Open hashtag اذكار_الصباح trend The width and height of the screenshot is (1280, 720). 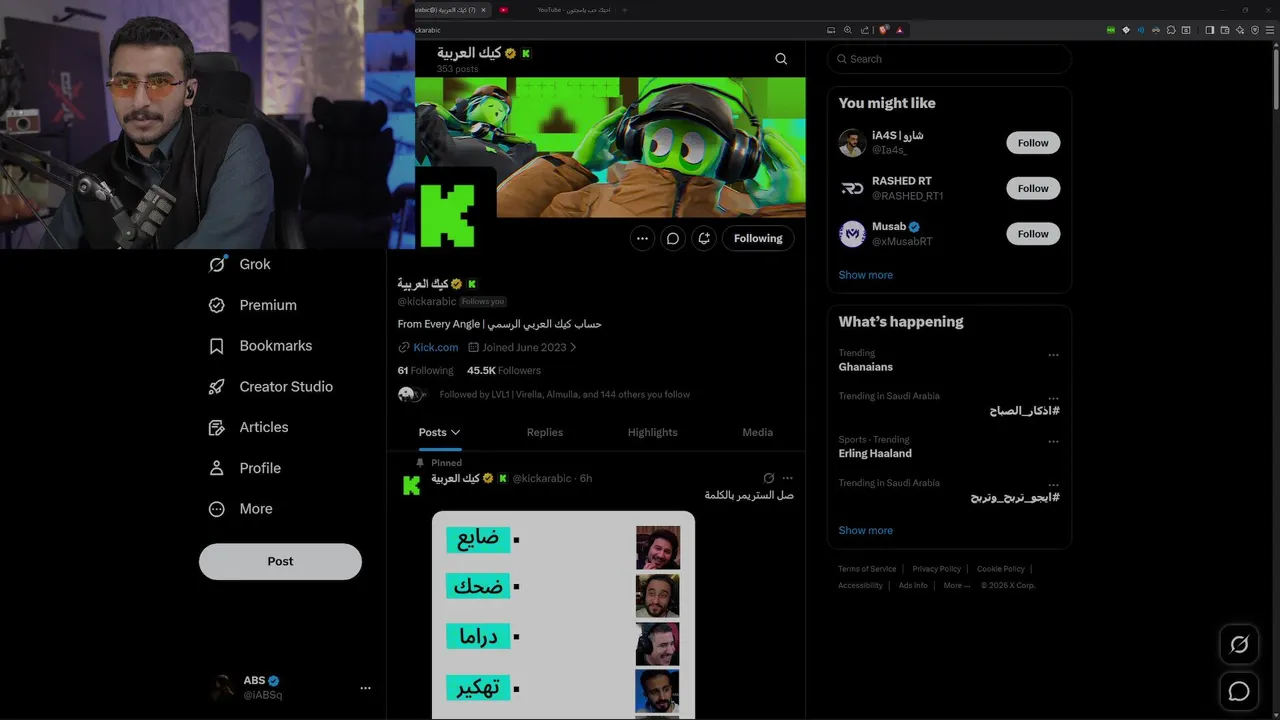[x=1024, y=411]
